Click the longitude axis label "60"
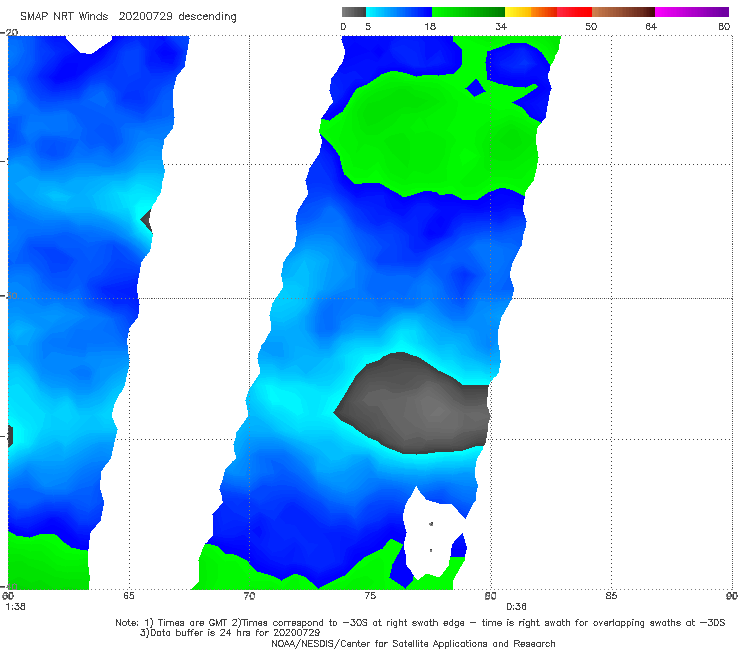Viewport: 740px width, 650px height. tap(8, 596)
